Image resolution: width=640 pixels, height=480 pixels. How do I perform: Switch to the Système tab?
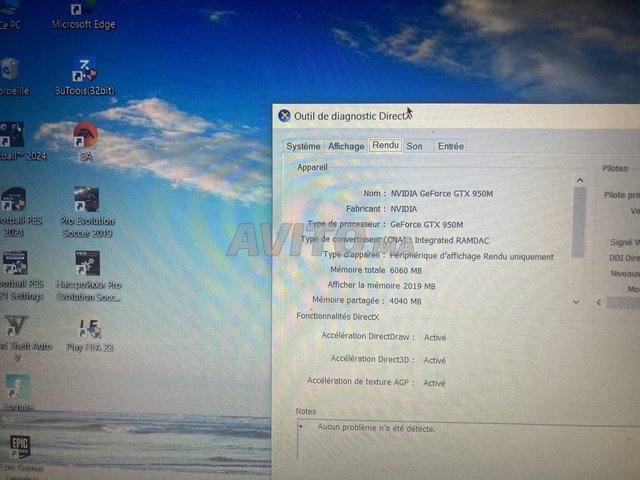303,146
